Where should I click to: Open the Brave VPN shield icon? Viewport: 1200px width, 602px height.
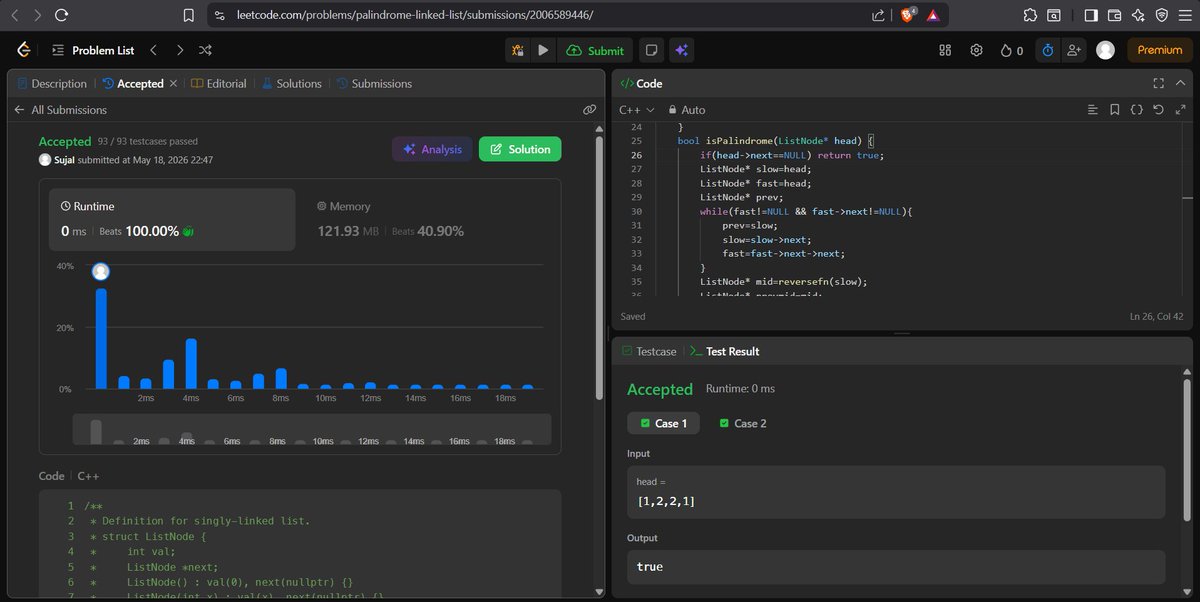[x=1162, y=15]
